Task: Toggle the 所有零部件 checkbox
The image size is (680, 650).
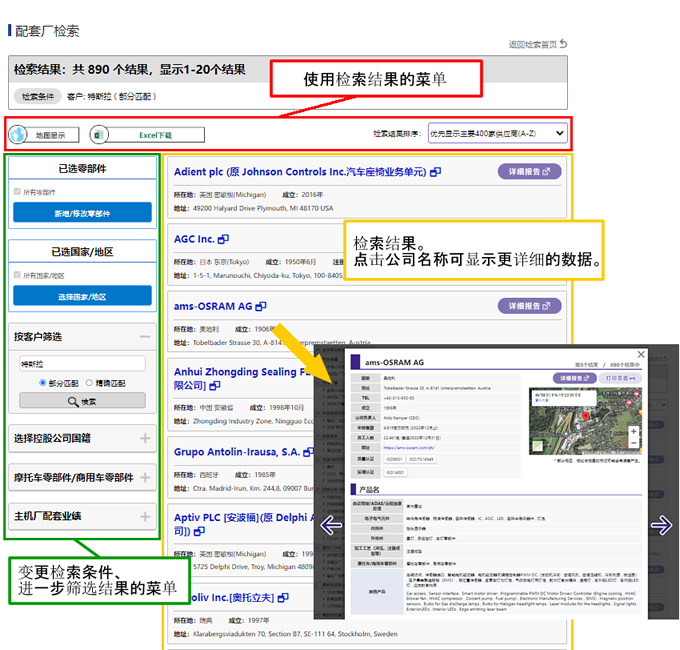Action: pyautogui.click(x=18, y=192)
